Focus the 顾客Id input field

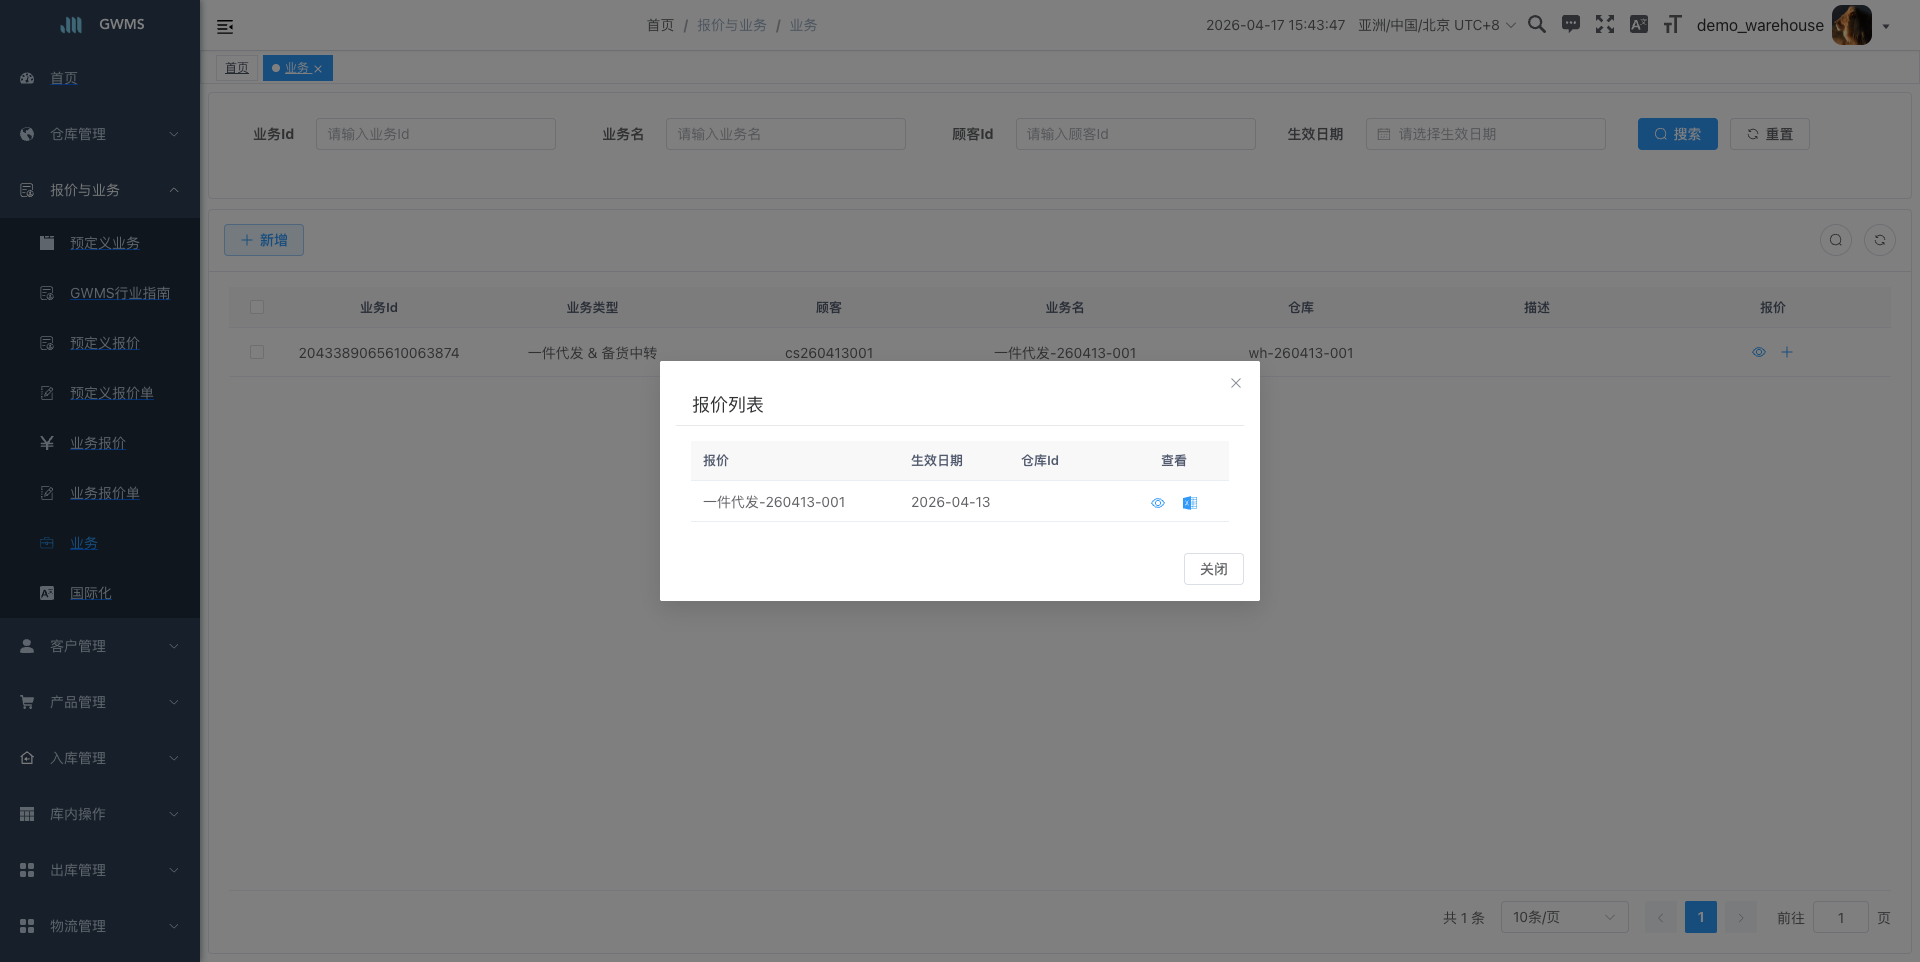1136,134
